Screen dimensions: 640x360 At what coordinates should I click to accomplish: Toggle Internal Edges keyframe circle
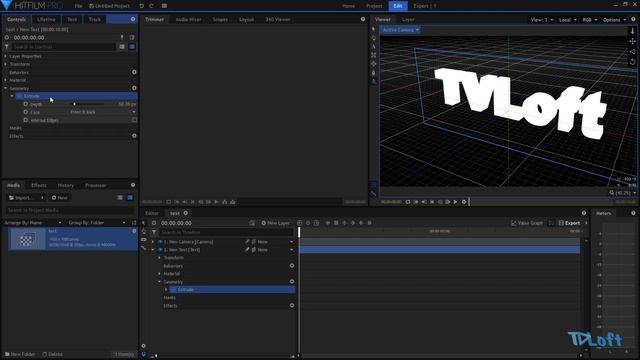[x=26, y=120]
